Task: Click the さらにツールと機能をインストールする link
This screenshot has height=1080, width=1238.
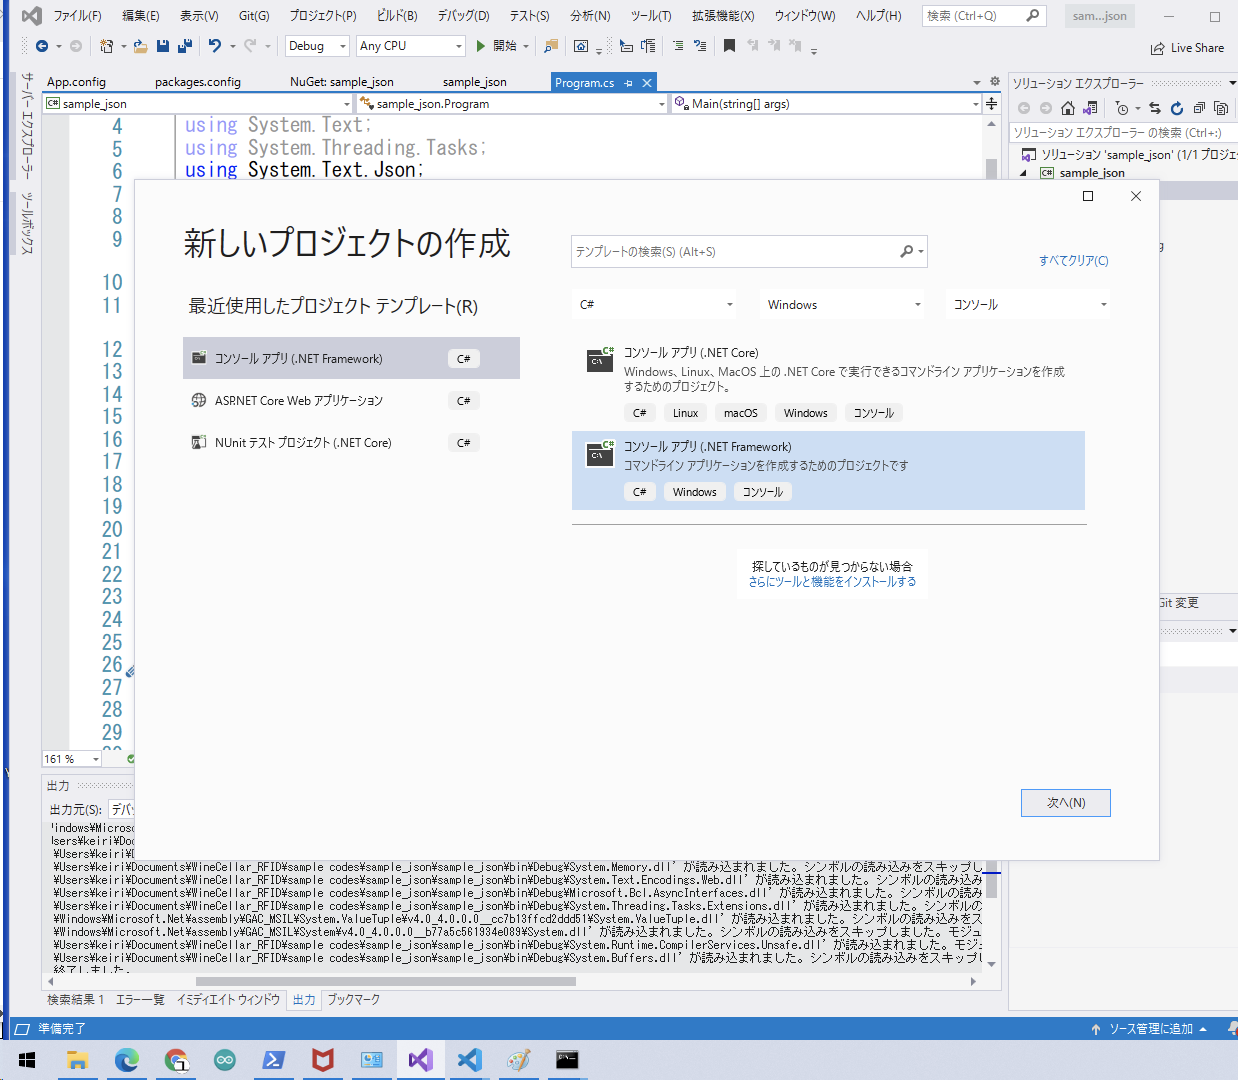Action: pyautogui.click(x=832, y=580)
